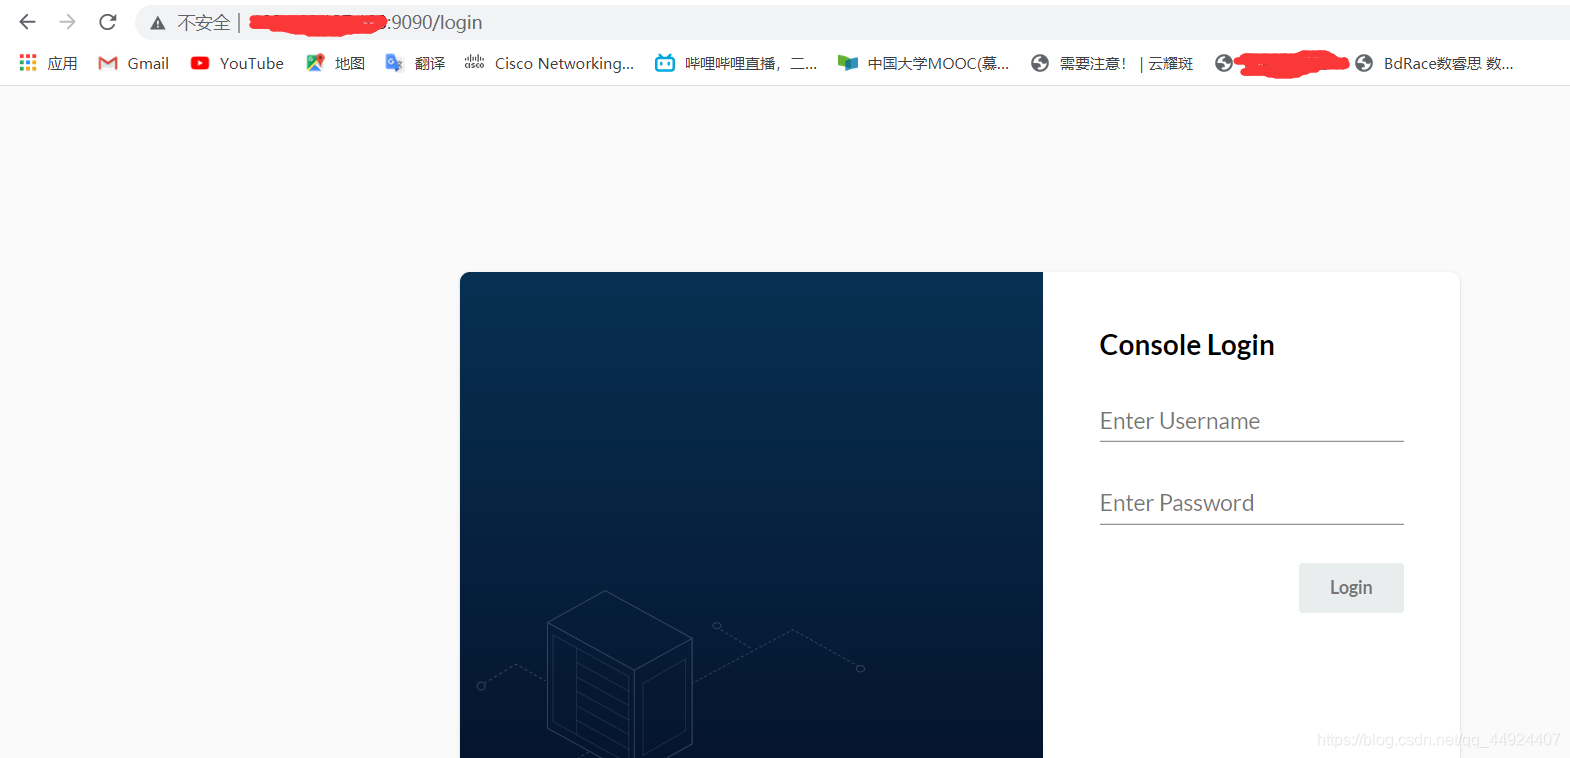
Task: Click the Login button
Action: pos(1351,588)
